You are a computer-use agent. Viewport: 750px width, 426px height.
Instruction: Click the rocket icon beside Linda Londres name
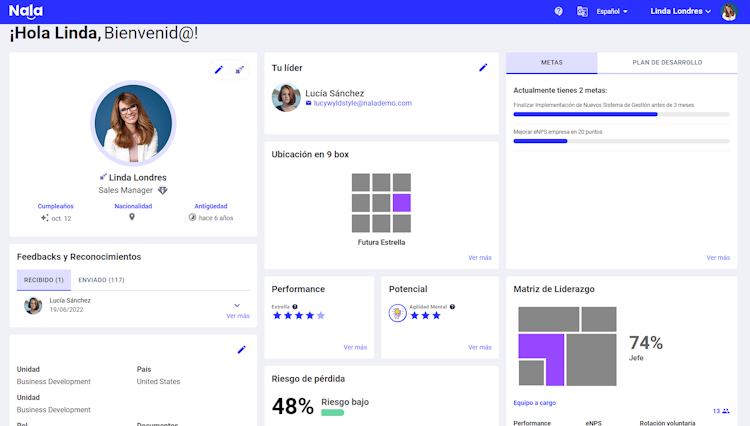pyautogui.click(x=103, y=177)
